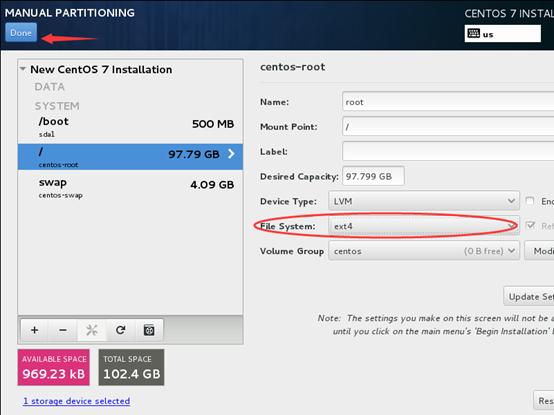The image size is (554, 415).
Task: Click the keyboard layout icon next to us
Action: click(473, 34)
